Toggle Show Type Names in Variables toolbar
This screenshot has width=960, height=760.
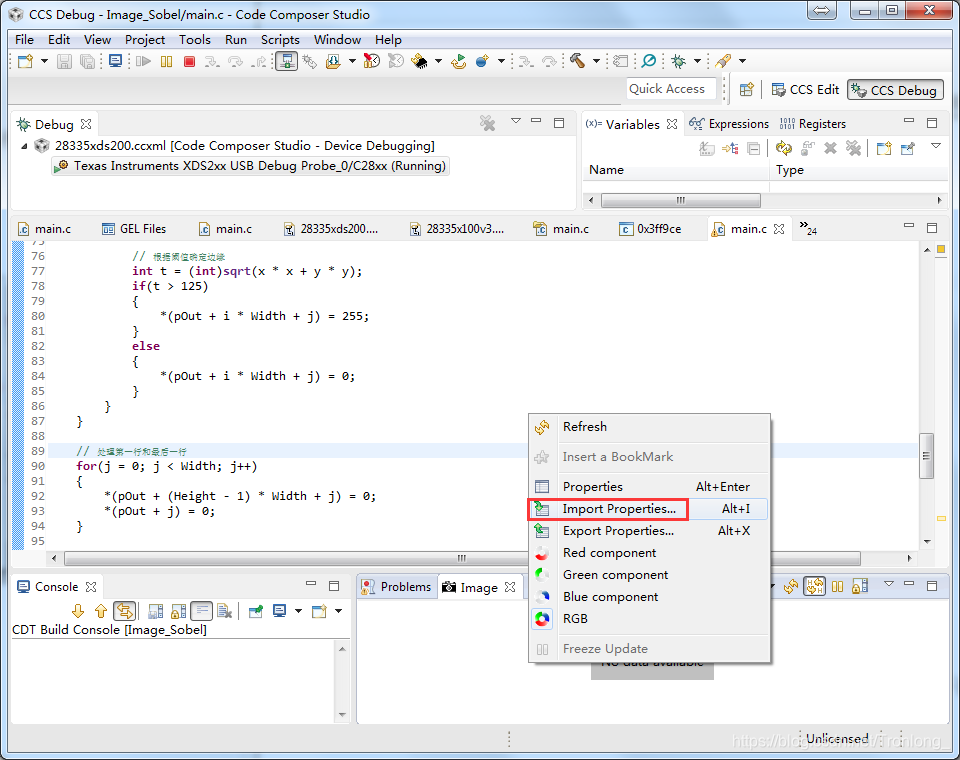click(707, 148)
